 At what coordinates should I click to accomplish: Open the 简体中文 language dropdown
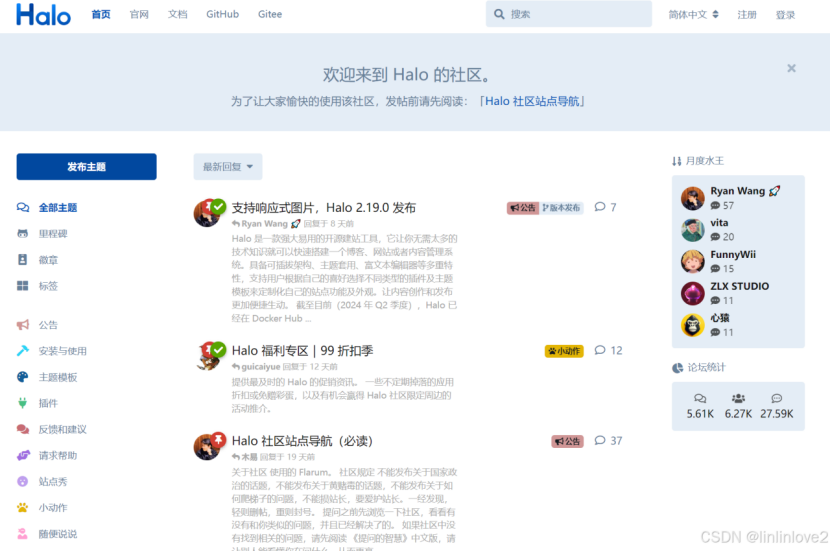tap(693, 15)
